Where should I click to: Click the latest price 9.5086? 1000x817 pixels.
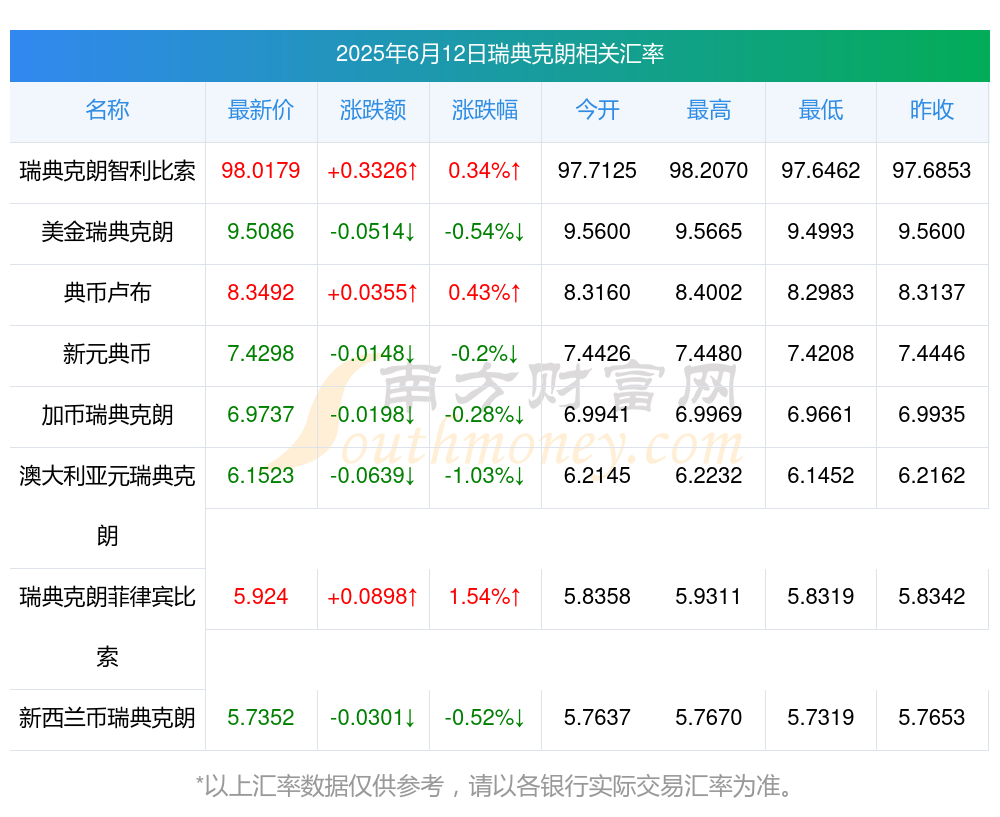[261, 232]
